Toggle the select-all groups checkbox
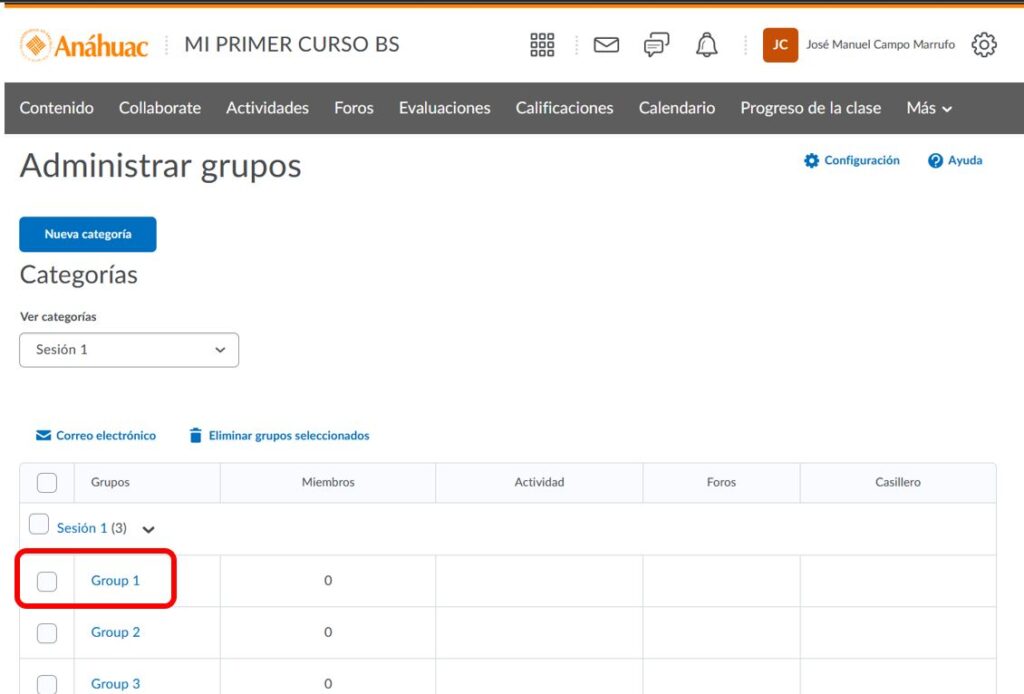1024x694 pixels. 47,483
